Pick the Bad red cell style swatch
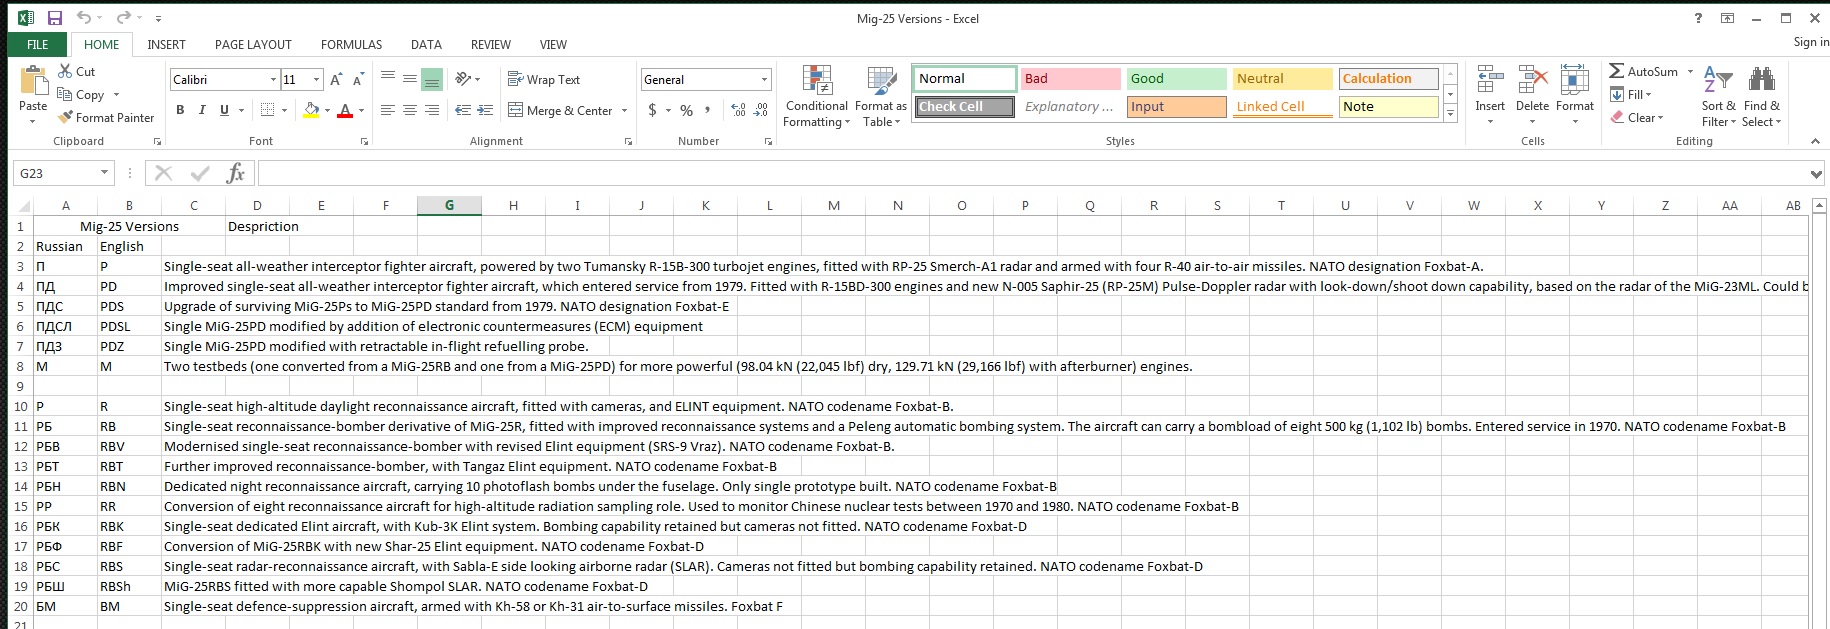The width and height of the screenshot is (1830, 629). [x=1070, y=79]
